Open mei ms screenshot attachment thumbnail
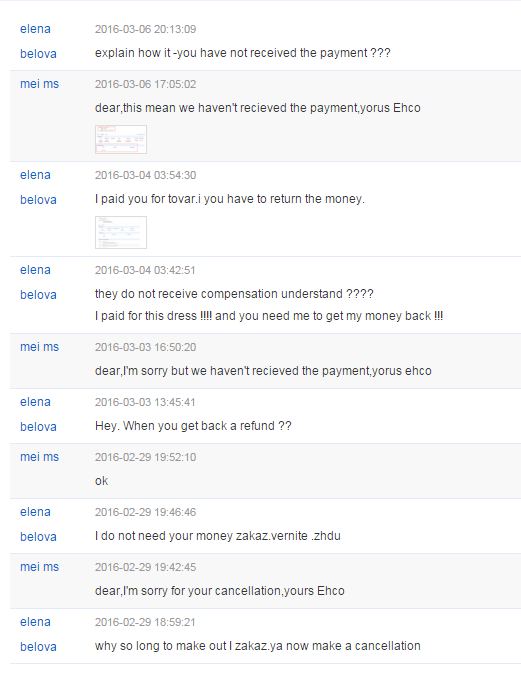Viewport: 521px width, 682px height. point(121,139)
